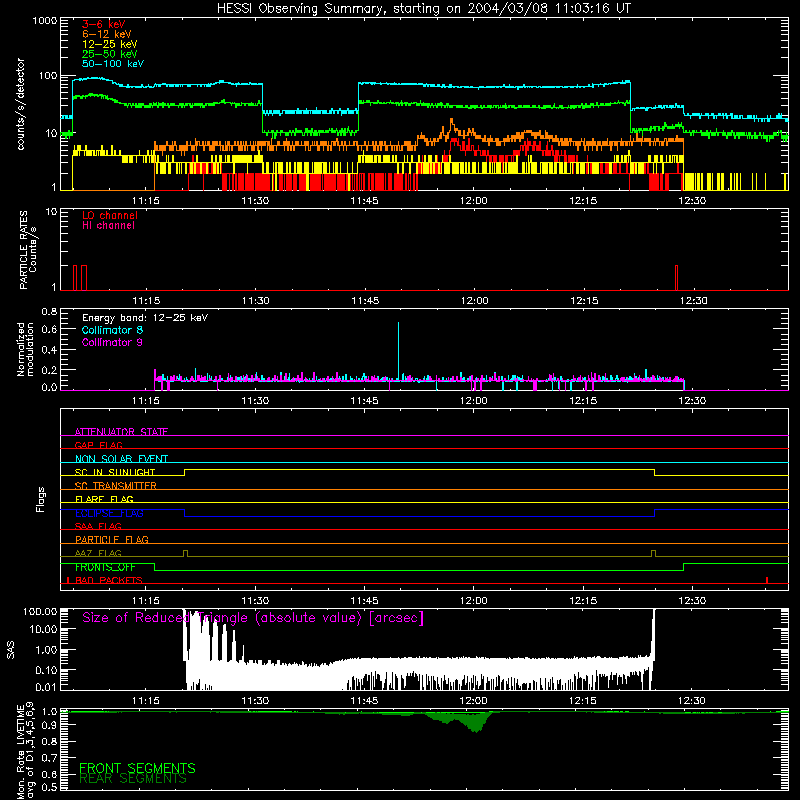
Task: Click the Collimator 8 legend entry
Action: [112, 330]
